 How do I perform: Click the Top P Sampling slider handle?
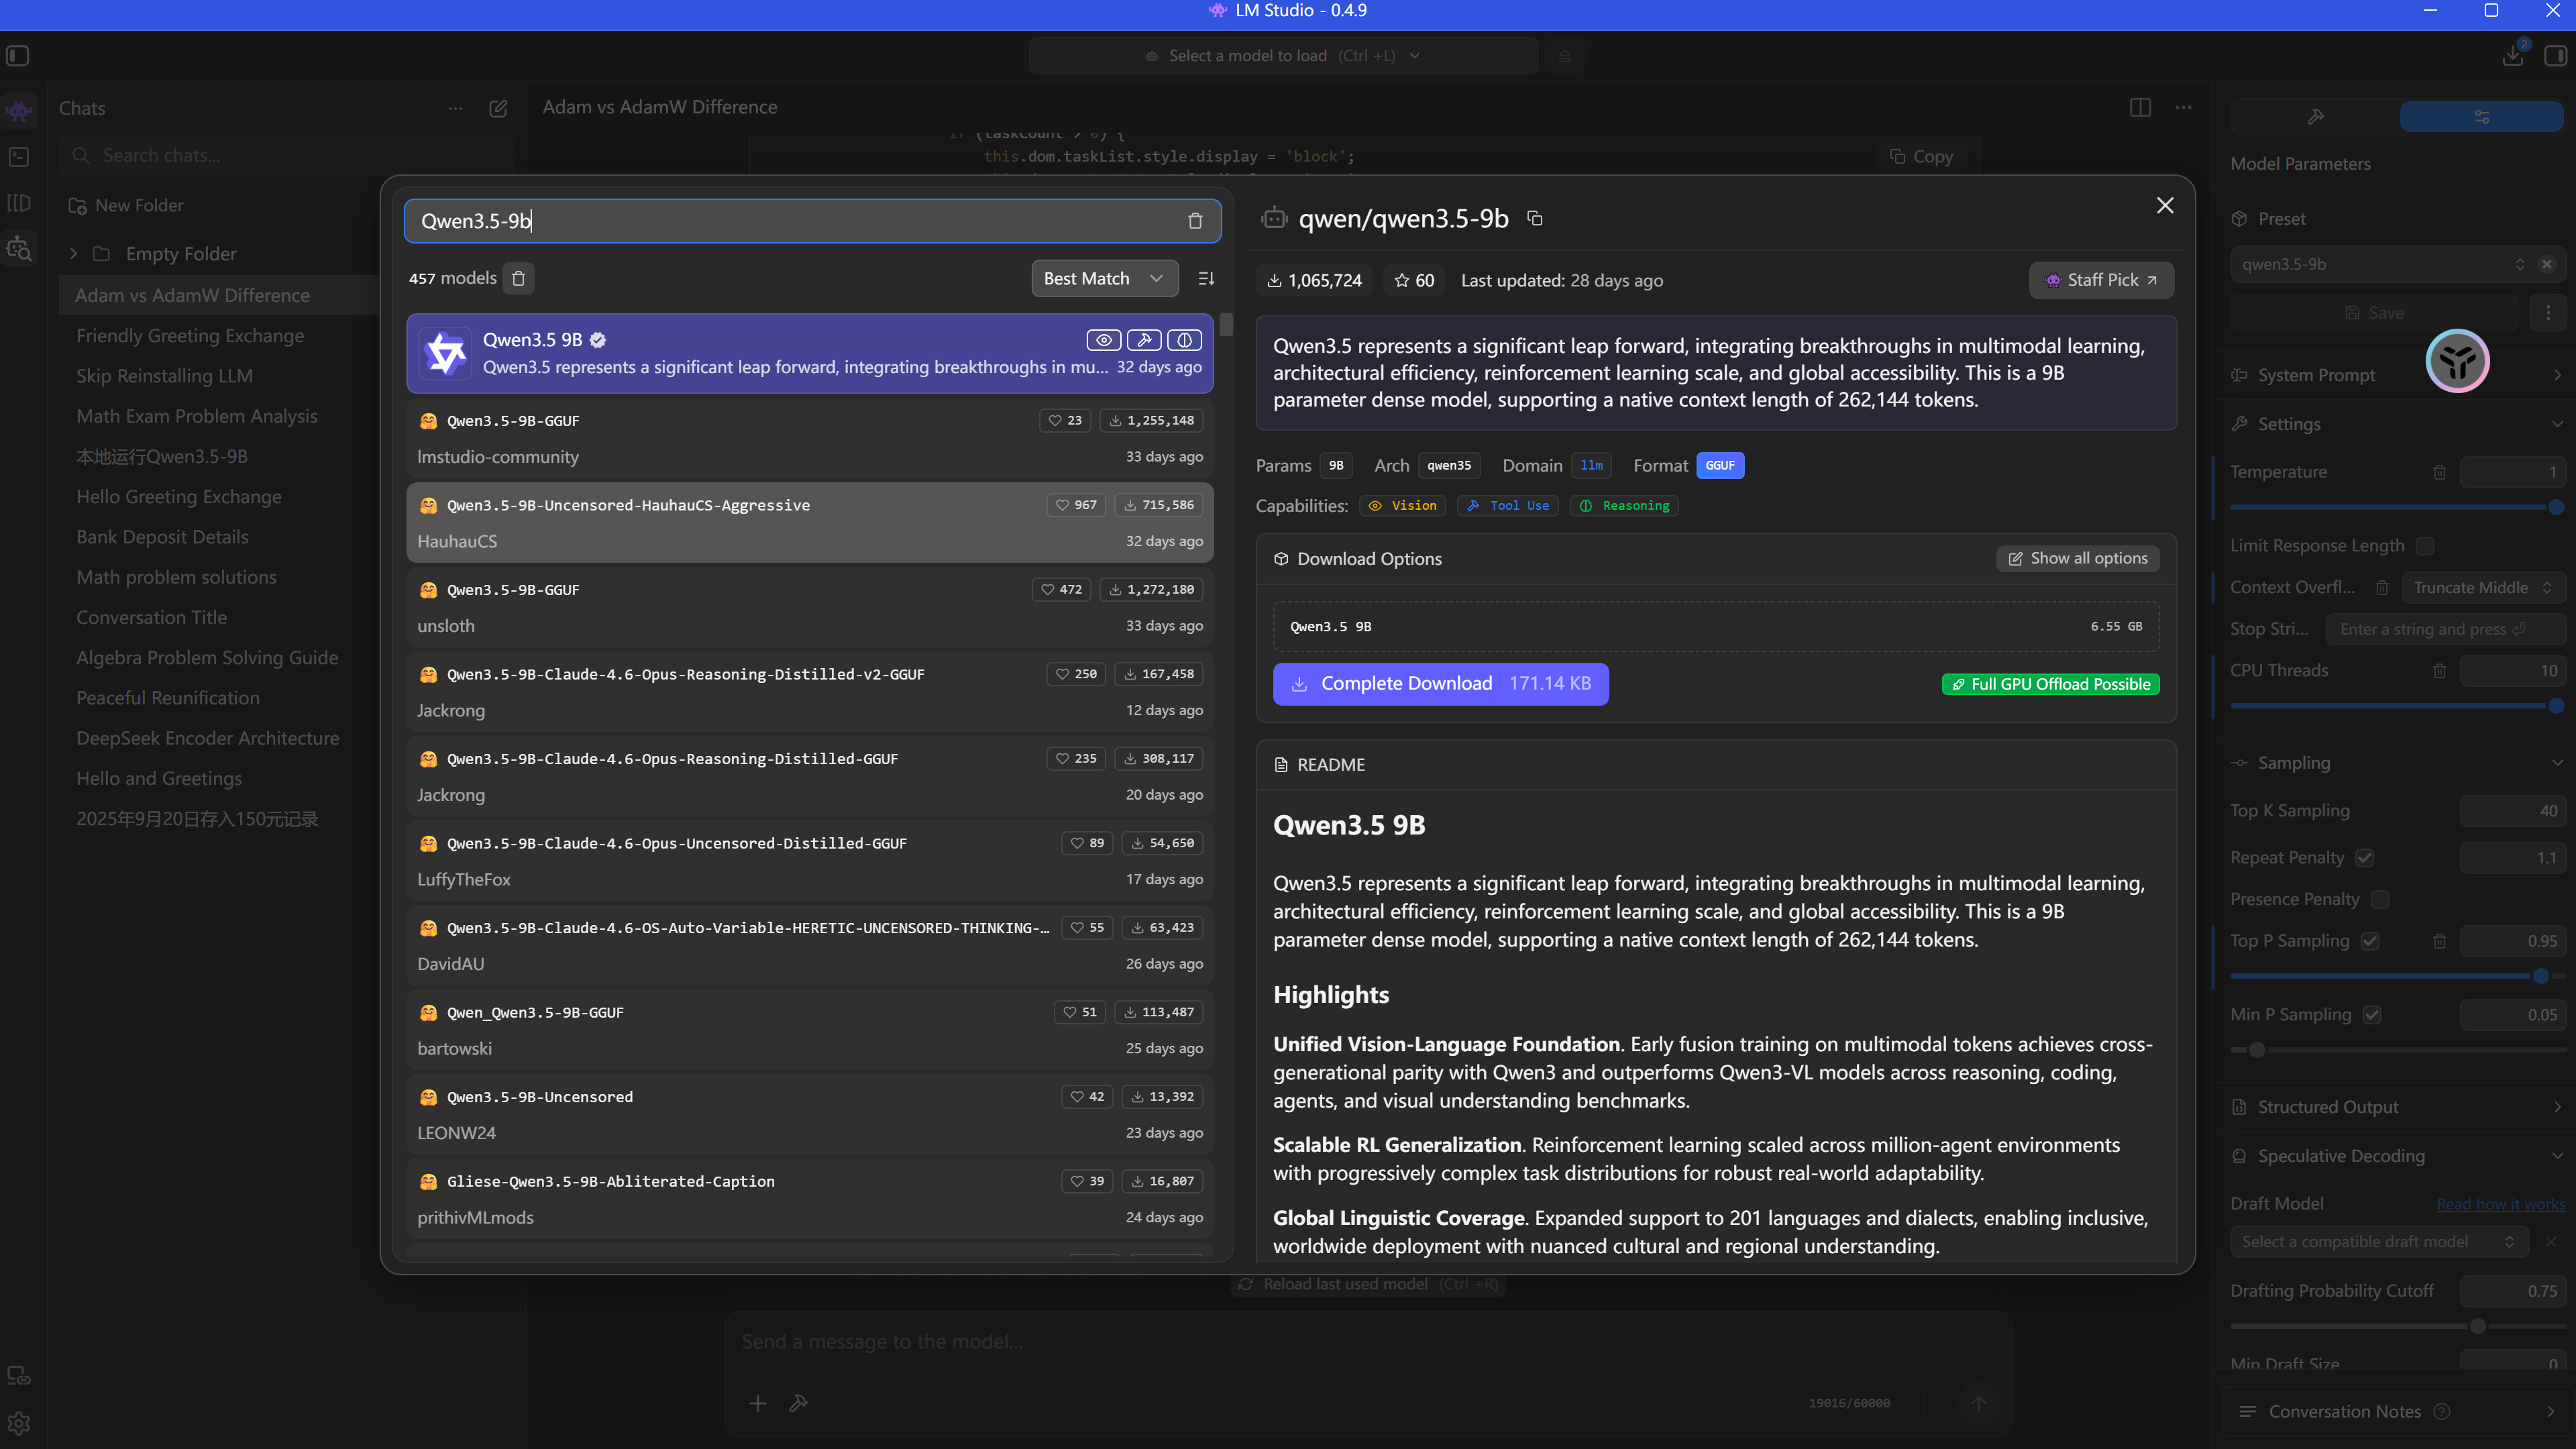[2540, 976]
